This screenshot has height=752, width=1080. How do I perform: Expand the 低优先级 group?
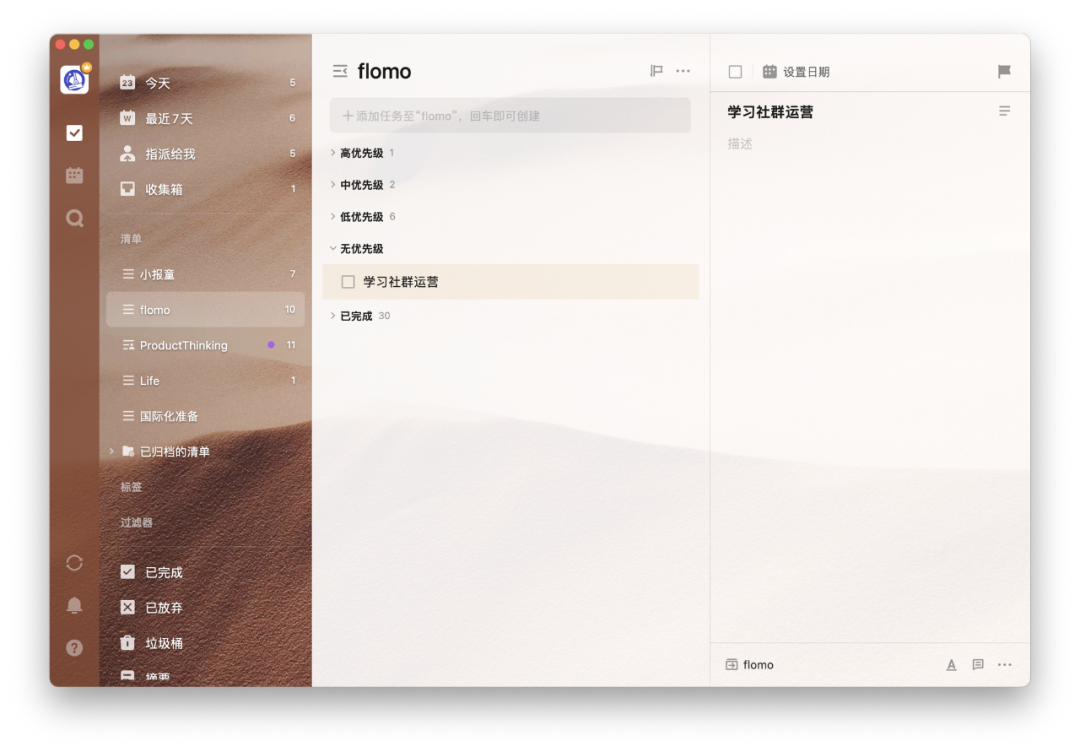coord(333,216)
